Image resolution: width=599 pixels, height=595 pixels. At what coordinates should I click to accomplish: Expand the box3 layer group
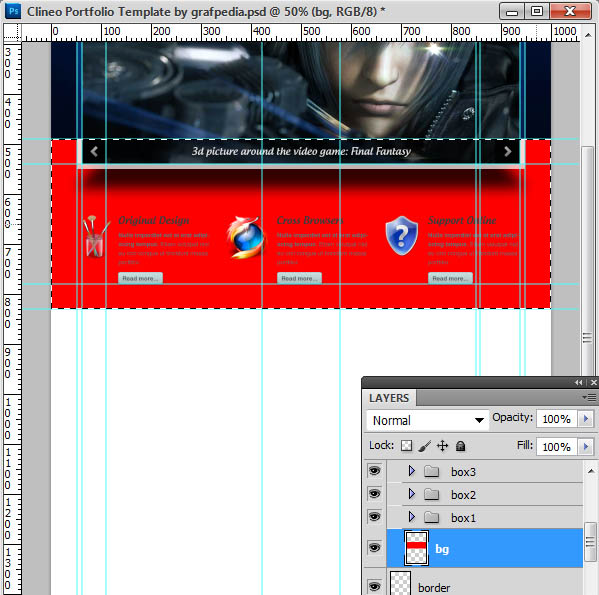(411, 471)
